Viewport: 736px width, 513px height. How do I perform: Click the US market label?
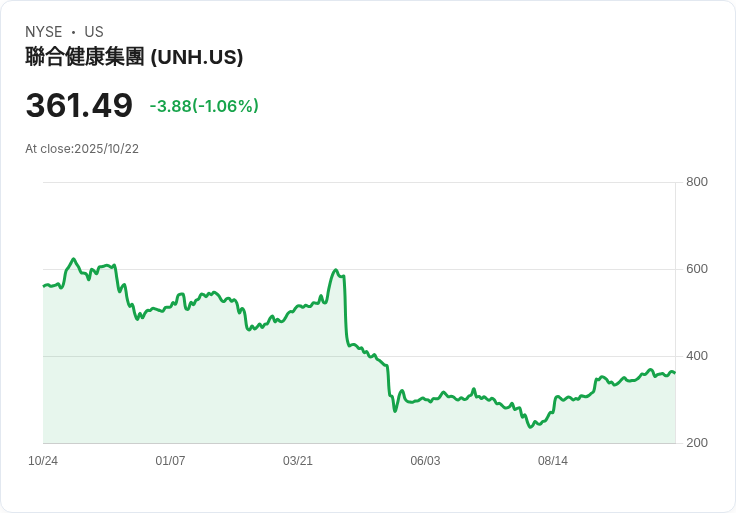pos(94,32)
